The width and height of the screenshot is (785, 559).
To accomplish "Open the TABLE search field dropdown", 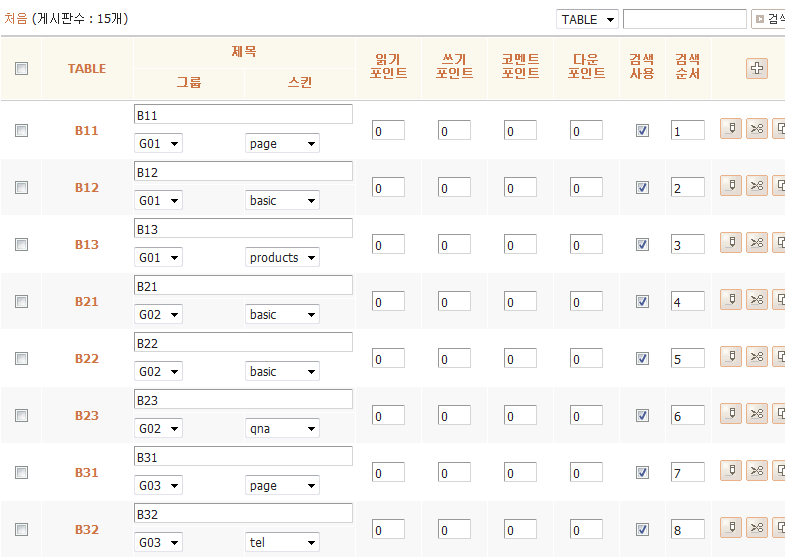I will coord(587,19).
